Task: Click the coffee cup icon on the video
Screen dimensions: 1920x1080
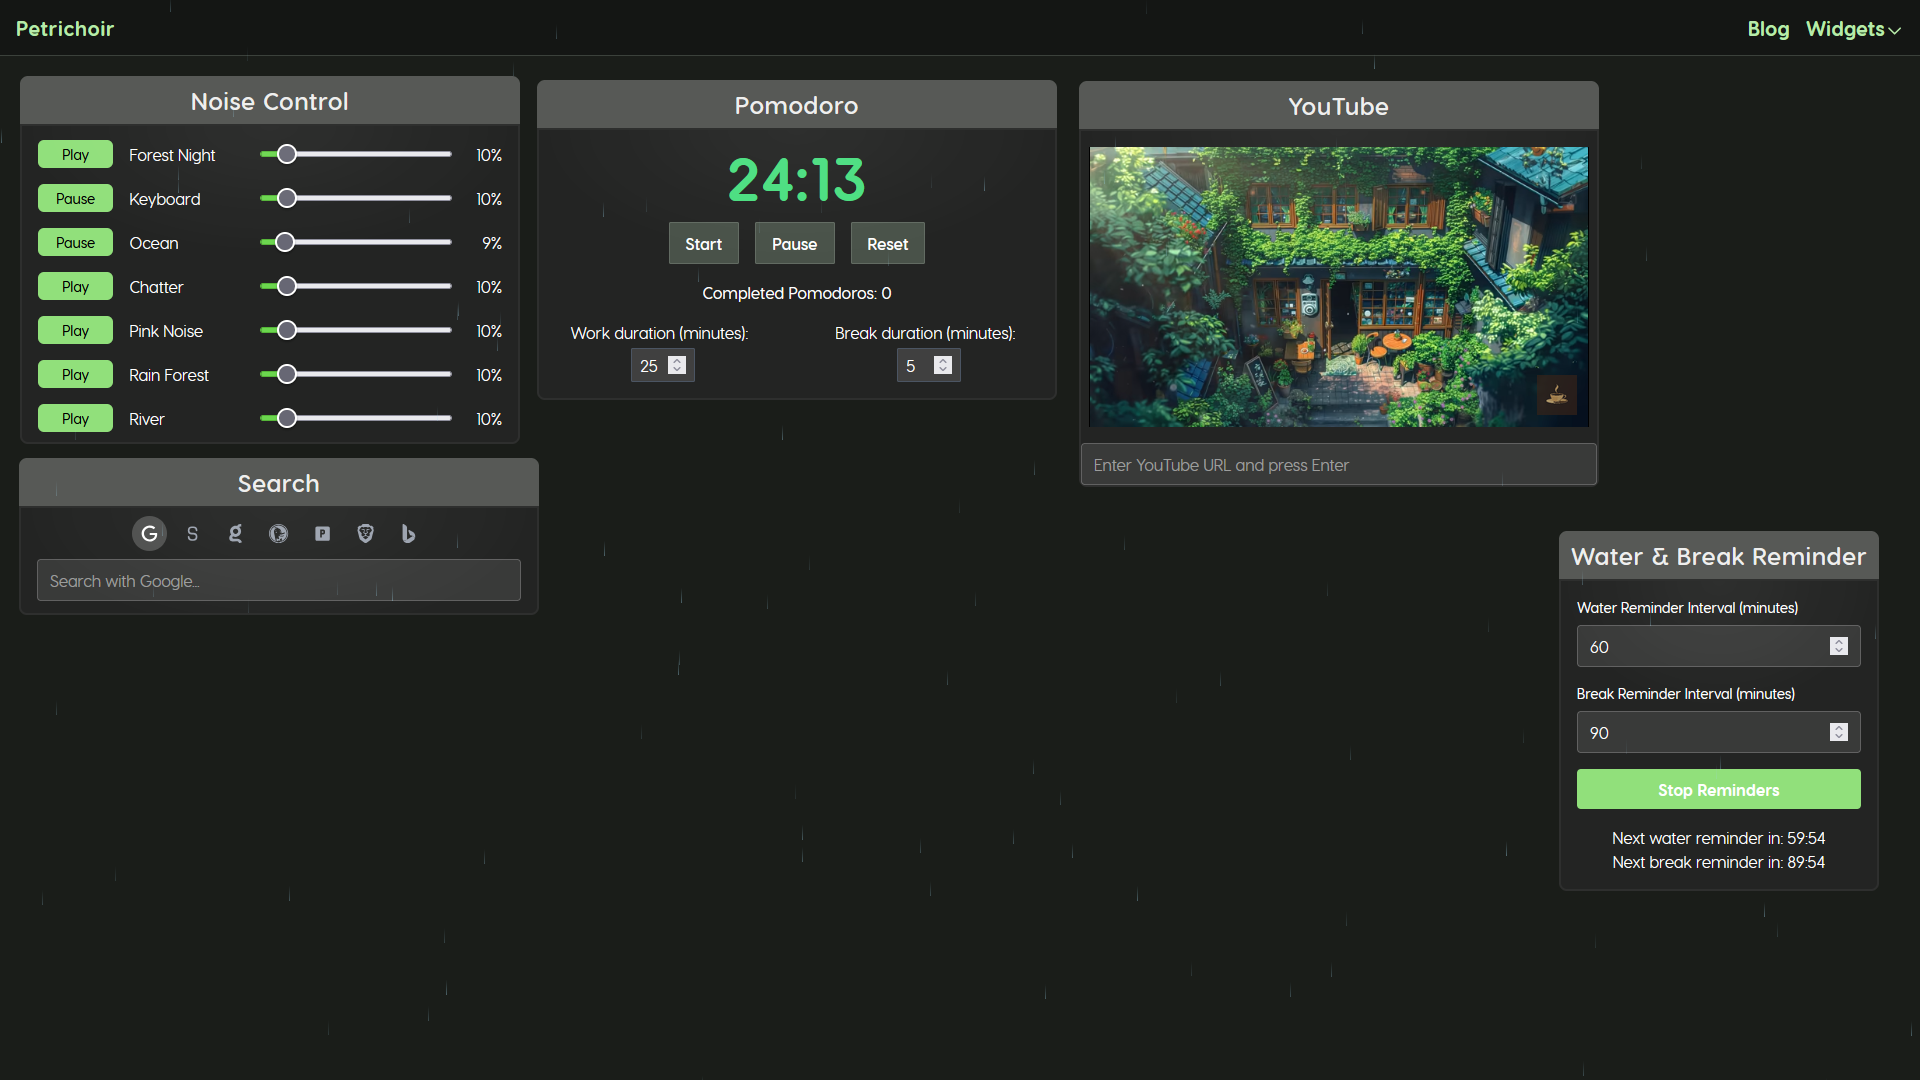Action: [x=1557, y=396]
